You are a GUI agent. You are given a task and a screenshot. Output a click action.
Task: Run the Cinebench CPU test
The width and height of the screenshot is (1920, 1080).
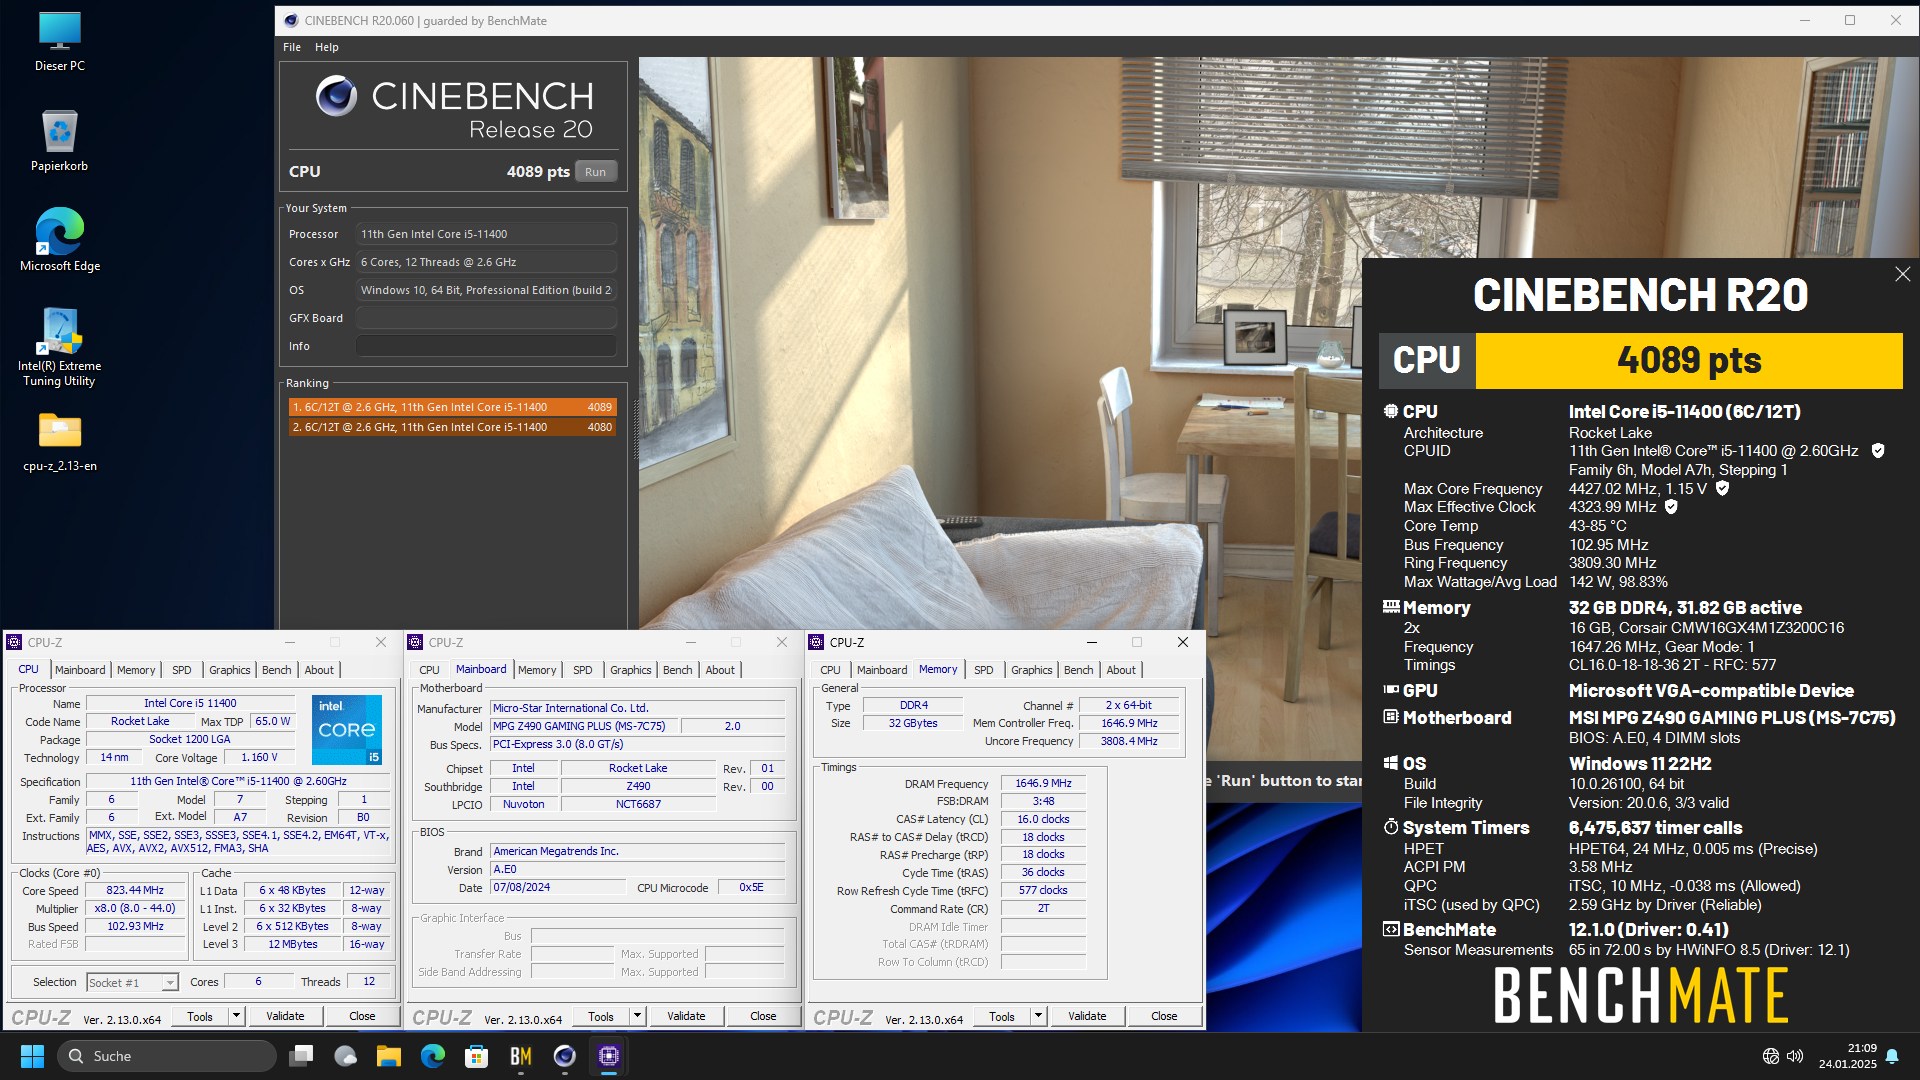click(595, 172)
